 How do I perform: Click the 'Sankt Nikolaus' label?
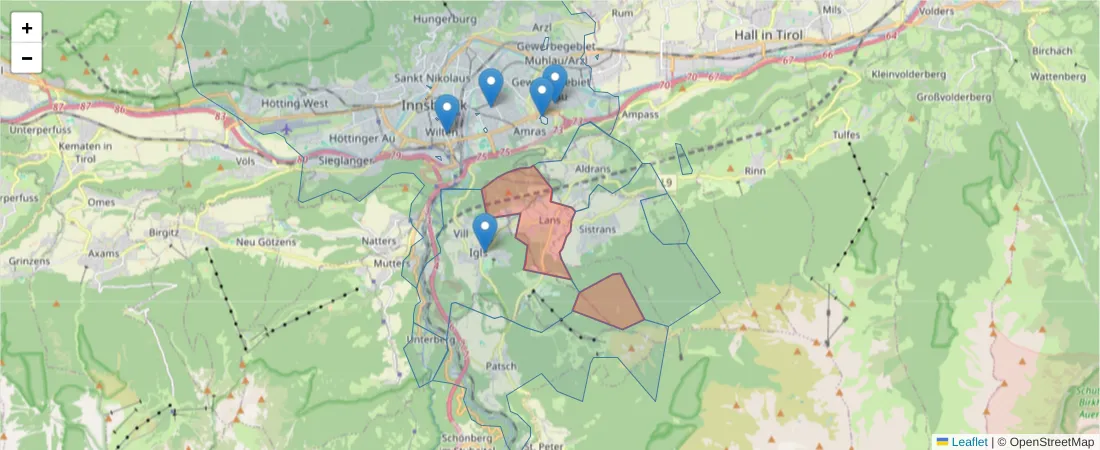(x=433, y=79)
